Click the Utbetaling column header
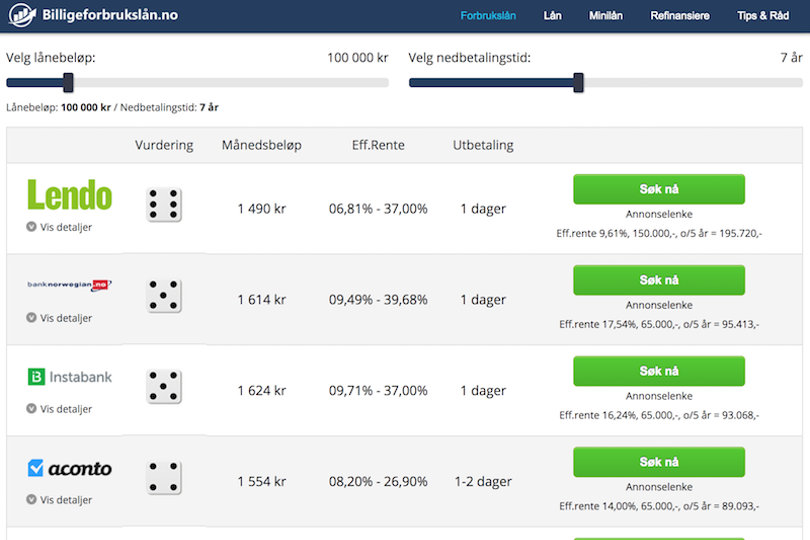The image size is (810, 540). (x=483, y=145)
